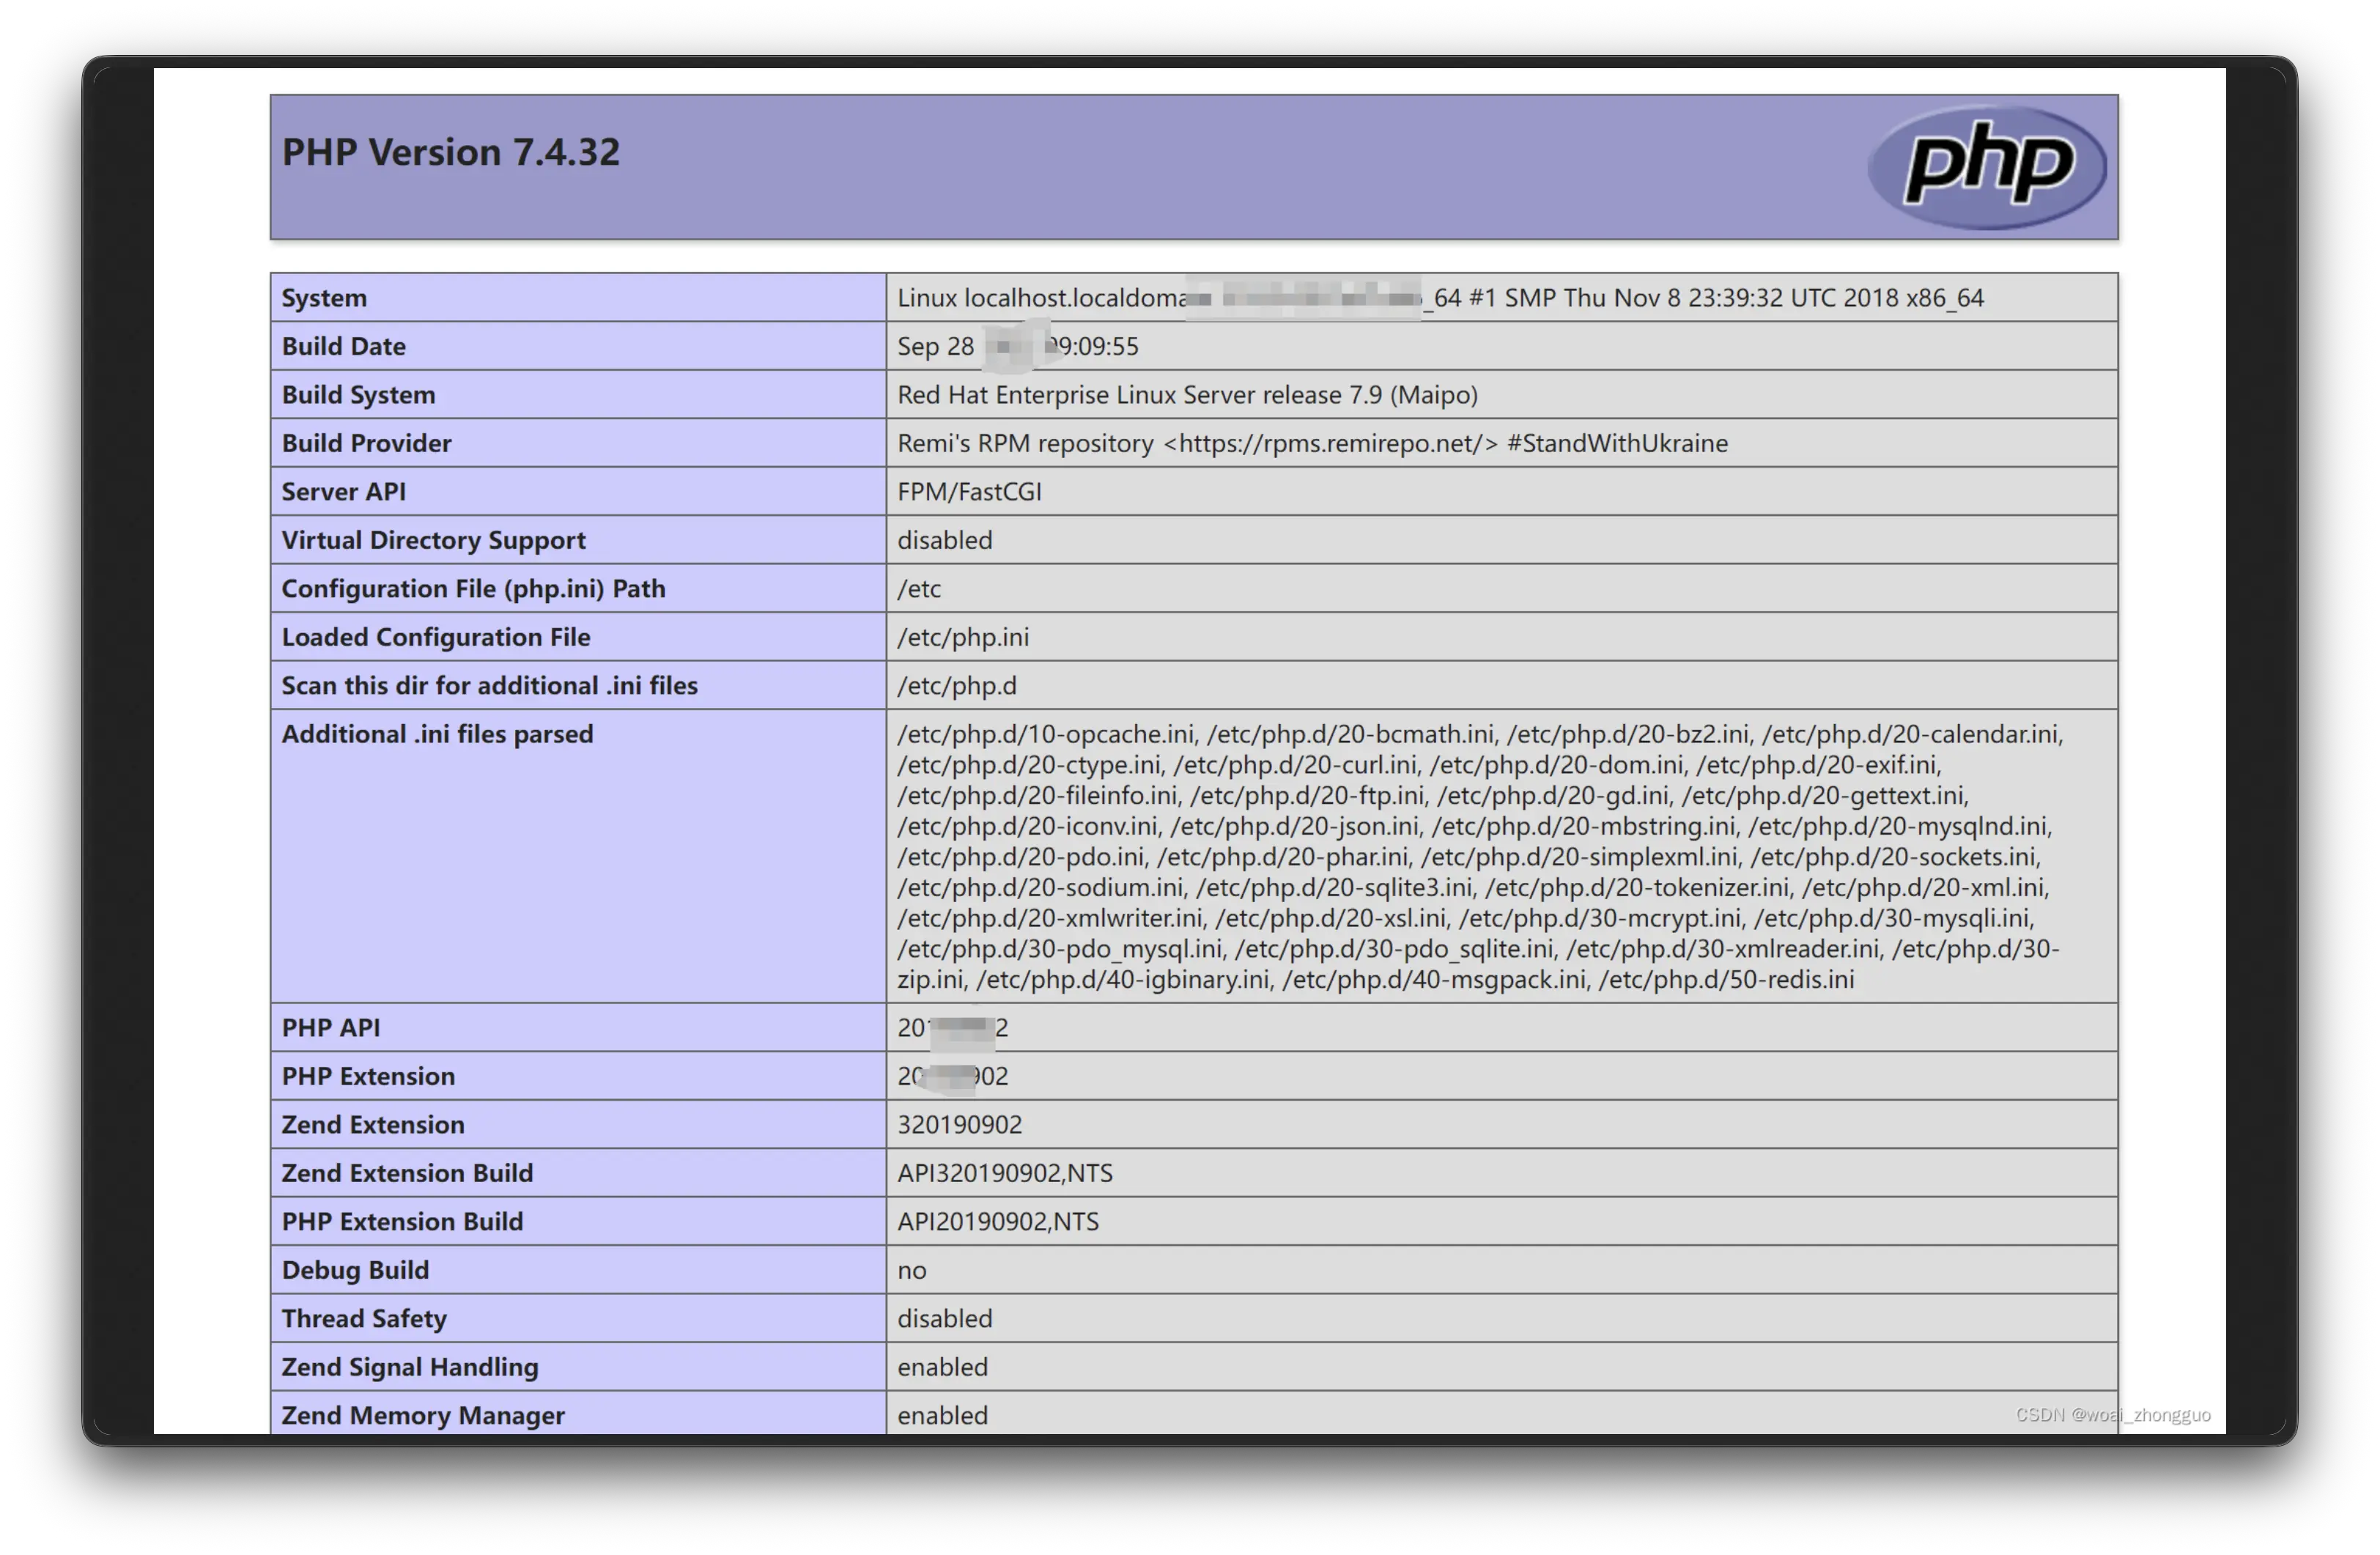Click the Zend Signal Handling label
This screenshot has width=2380, height=1555.
(x=409, y=1367)
